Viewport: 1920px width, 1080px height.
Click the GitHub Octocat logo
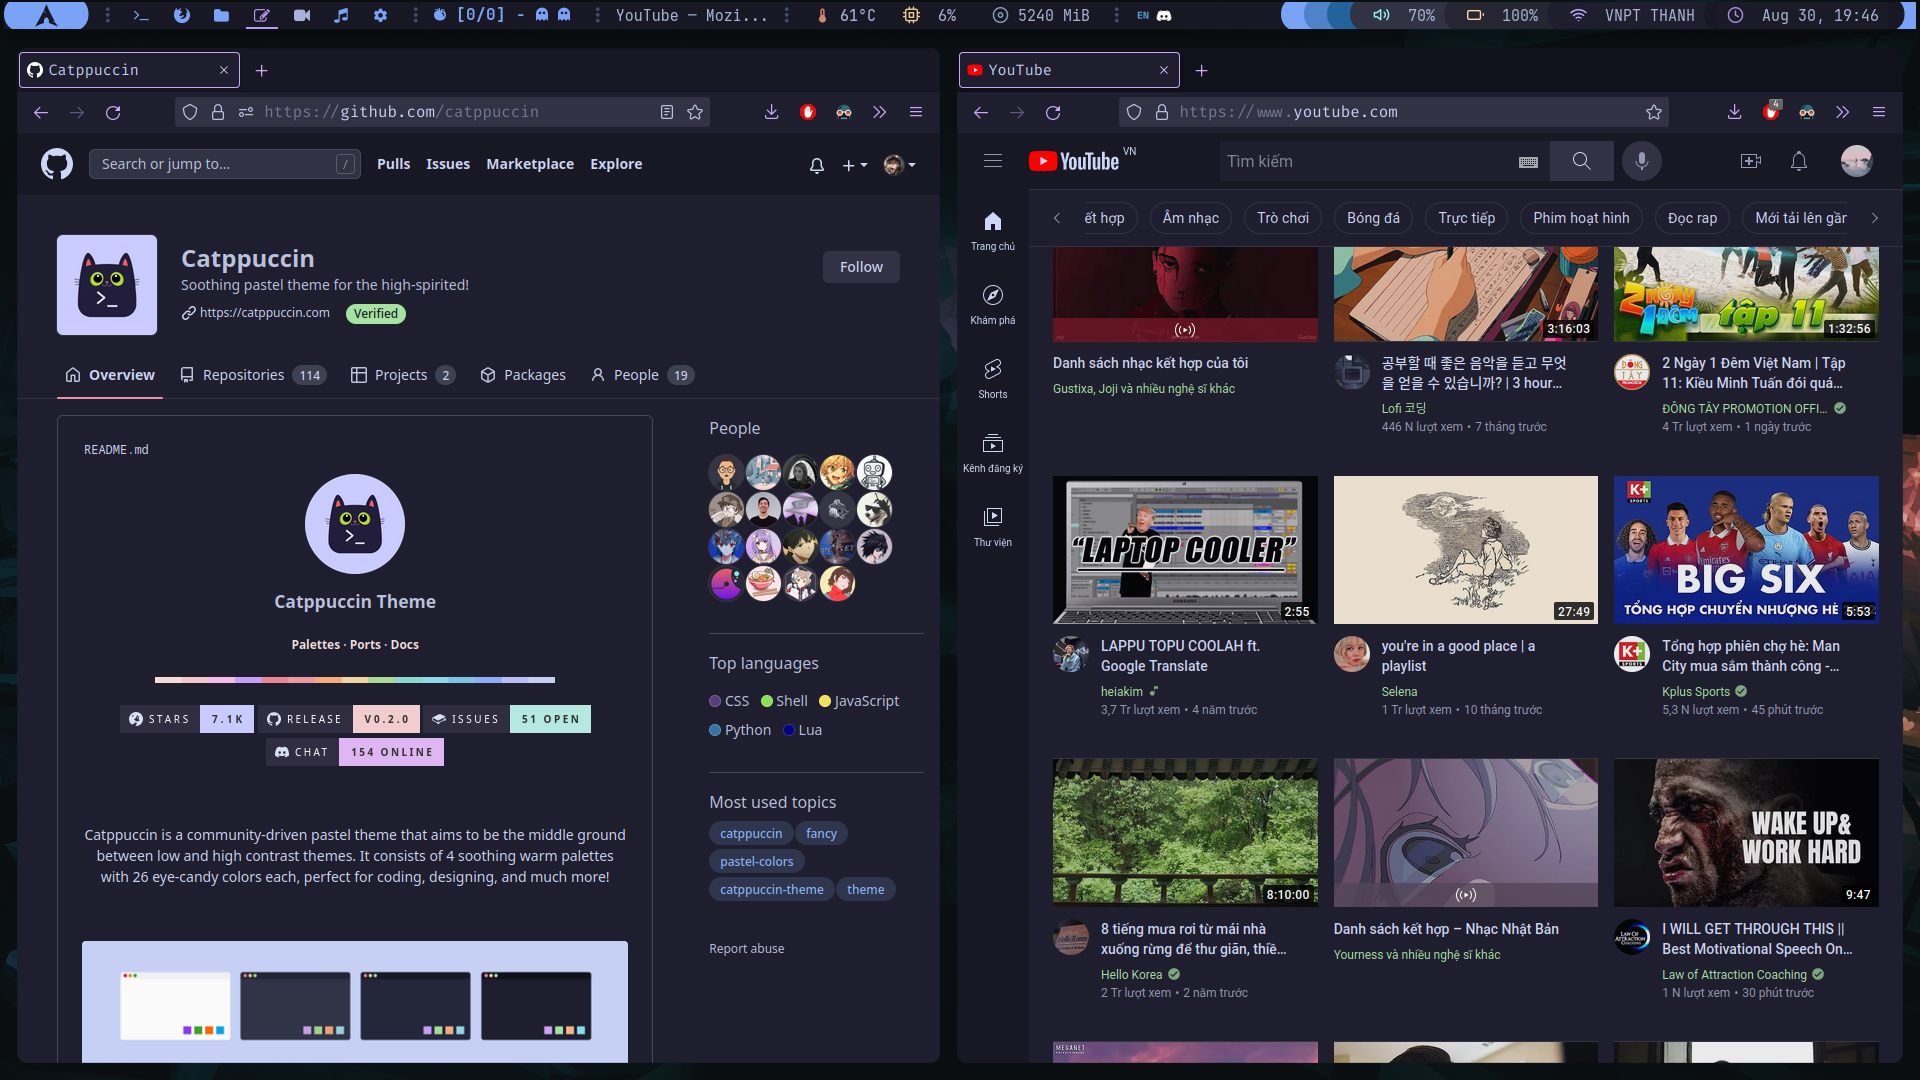click(57, 164)
